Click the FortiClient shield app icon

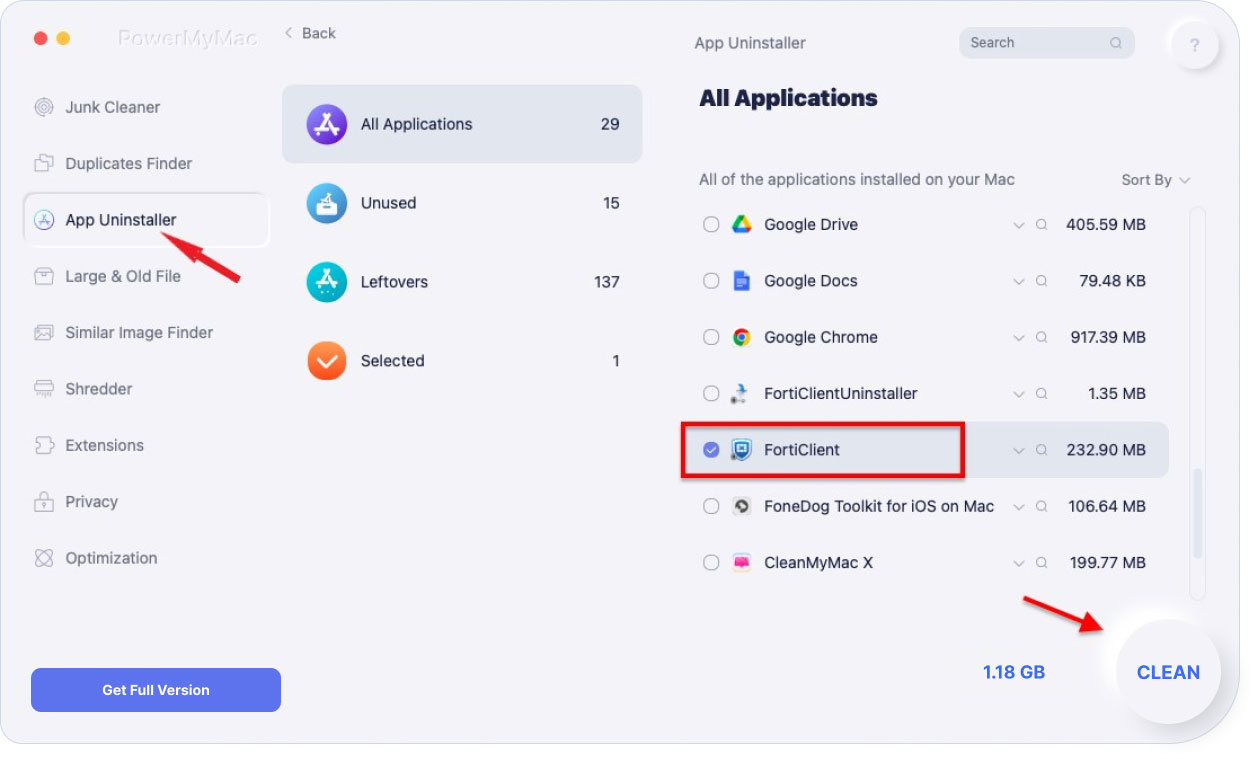[x=741, y=450]
